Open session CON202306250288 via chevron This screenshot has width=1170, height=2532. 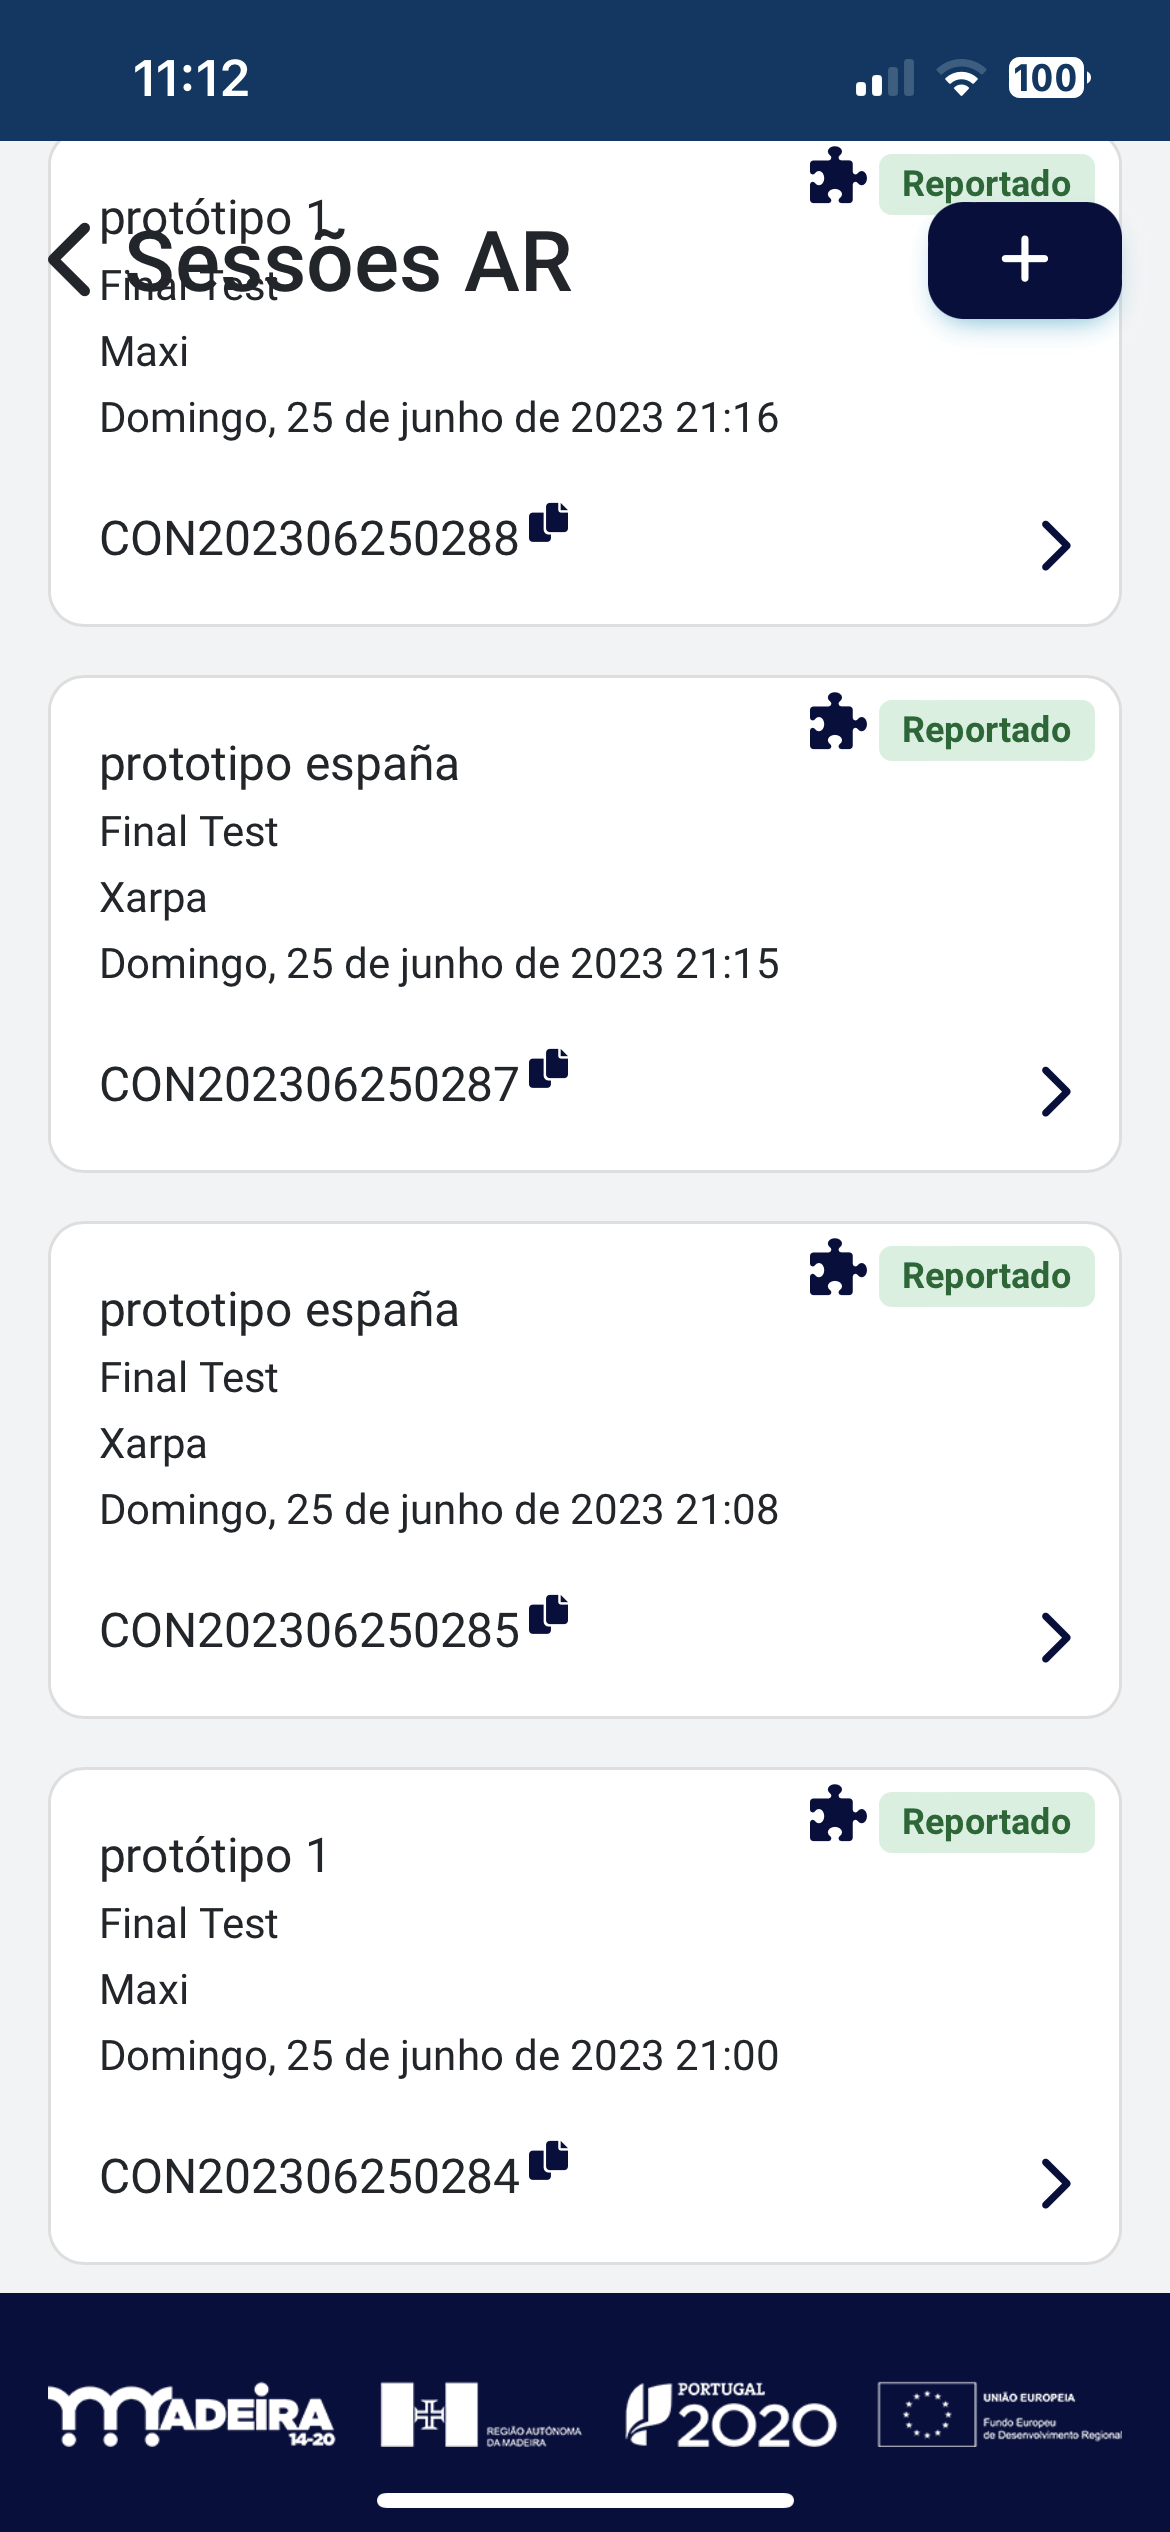(1056, 545)
